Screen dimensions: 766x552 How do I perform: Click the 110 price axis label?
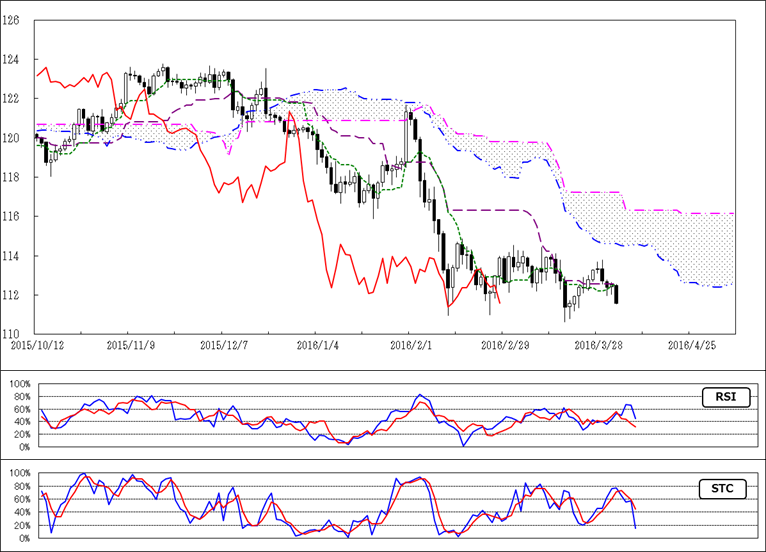13,334
